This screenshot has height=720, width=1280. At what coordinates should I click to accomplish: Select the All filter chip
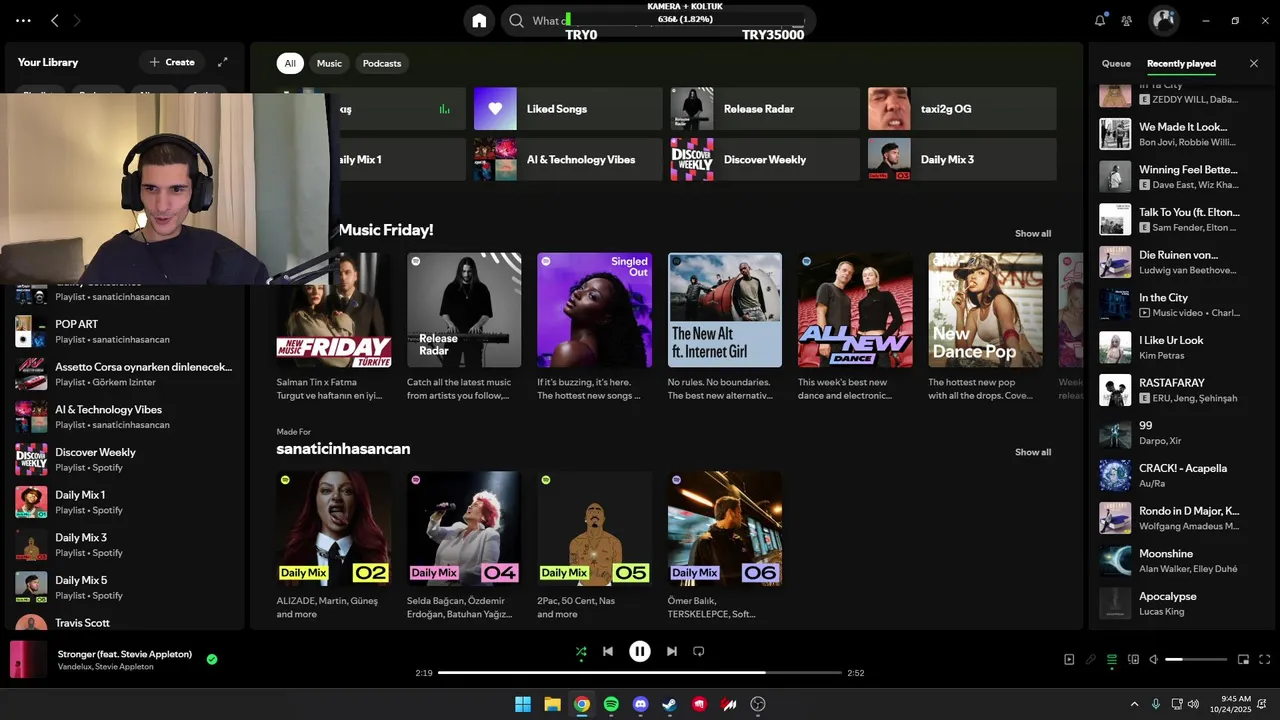click(x=290, y=63)
